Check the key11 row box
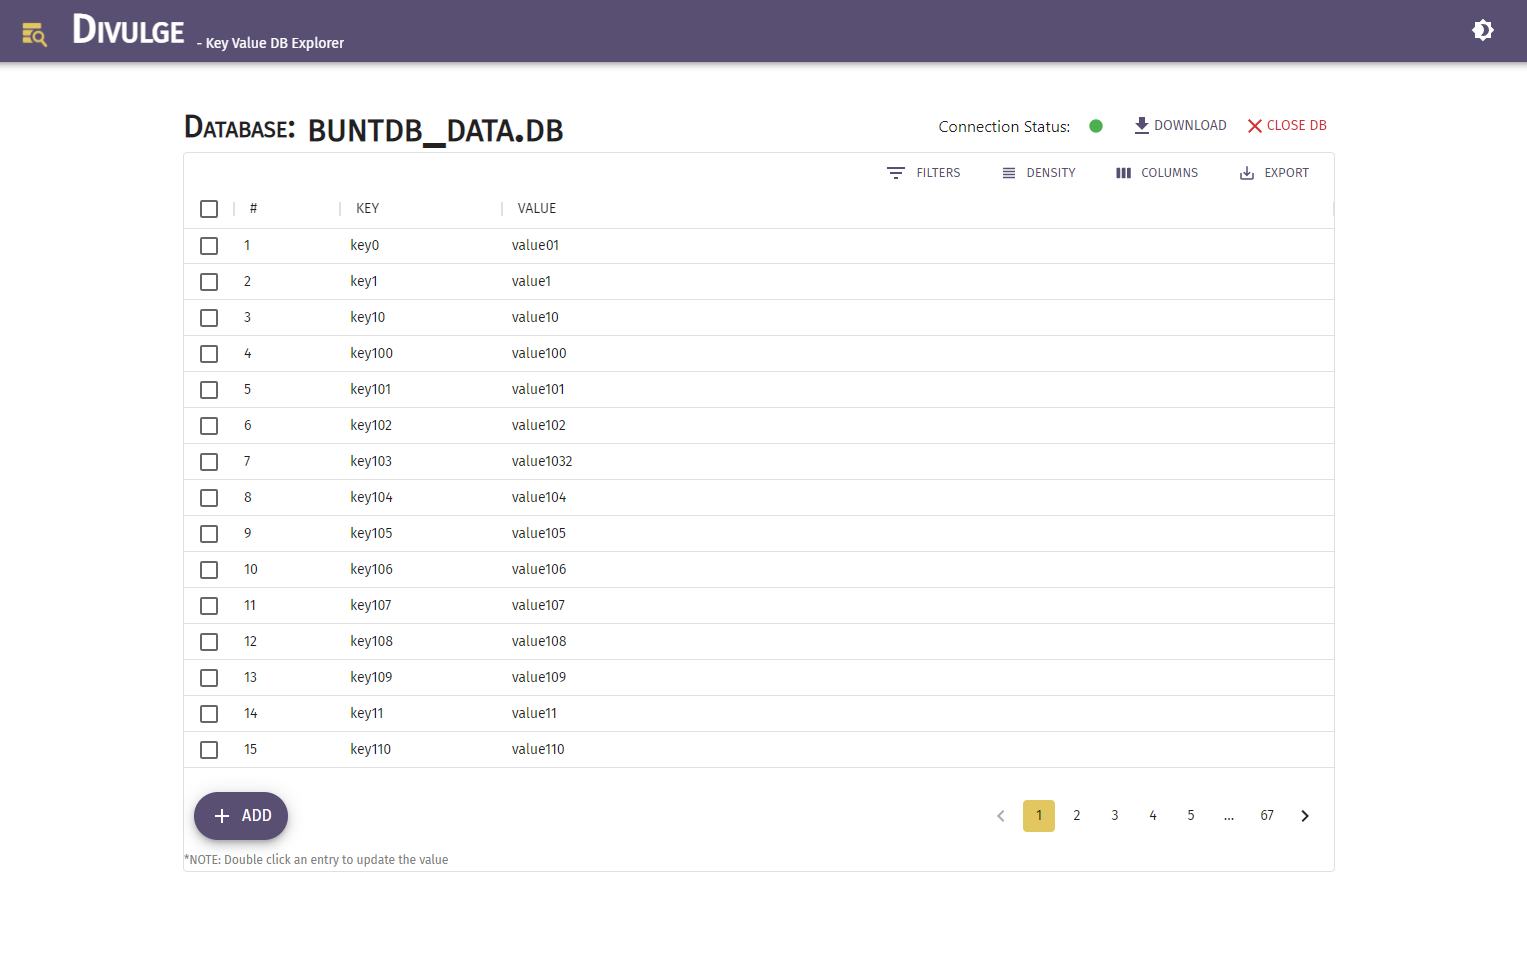This screenshot has height=957, width=1527. pyautogui.click(x=209, y=714)
